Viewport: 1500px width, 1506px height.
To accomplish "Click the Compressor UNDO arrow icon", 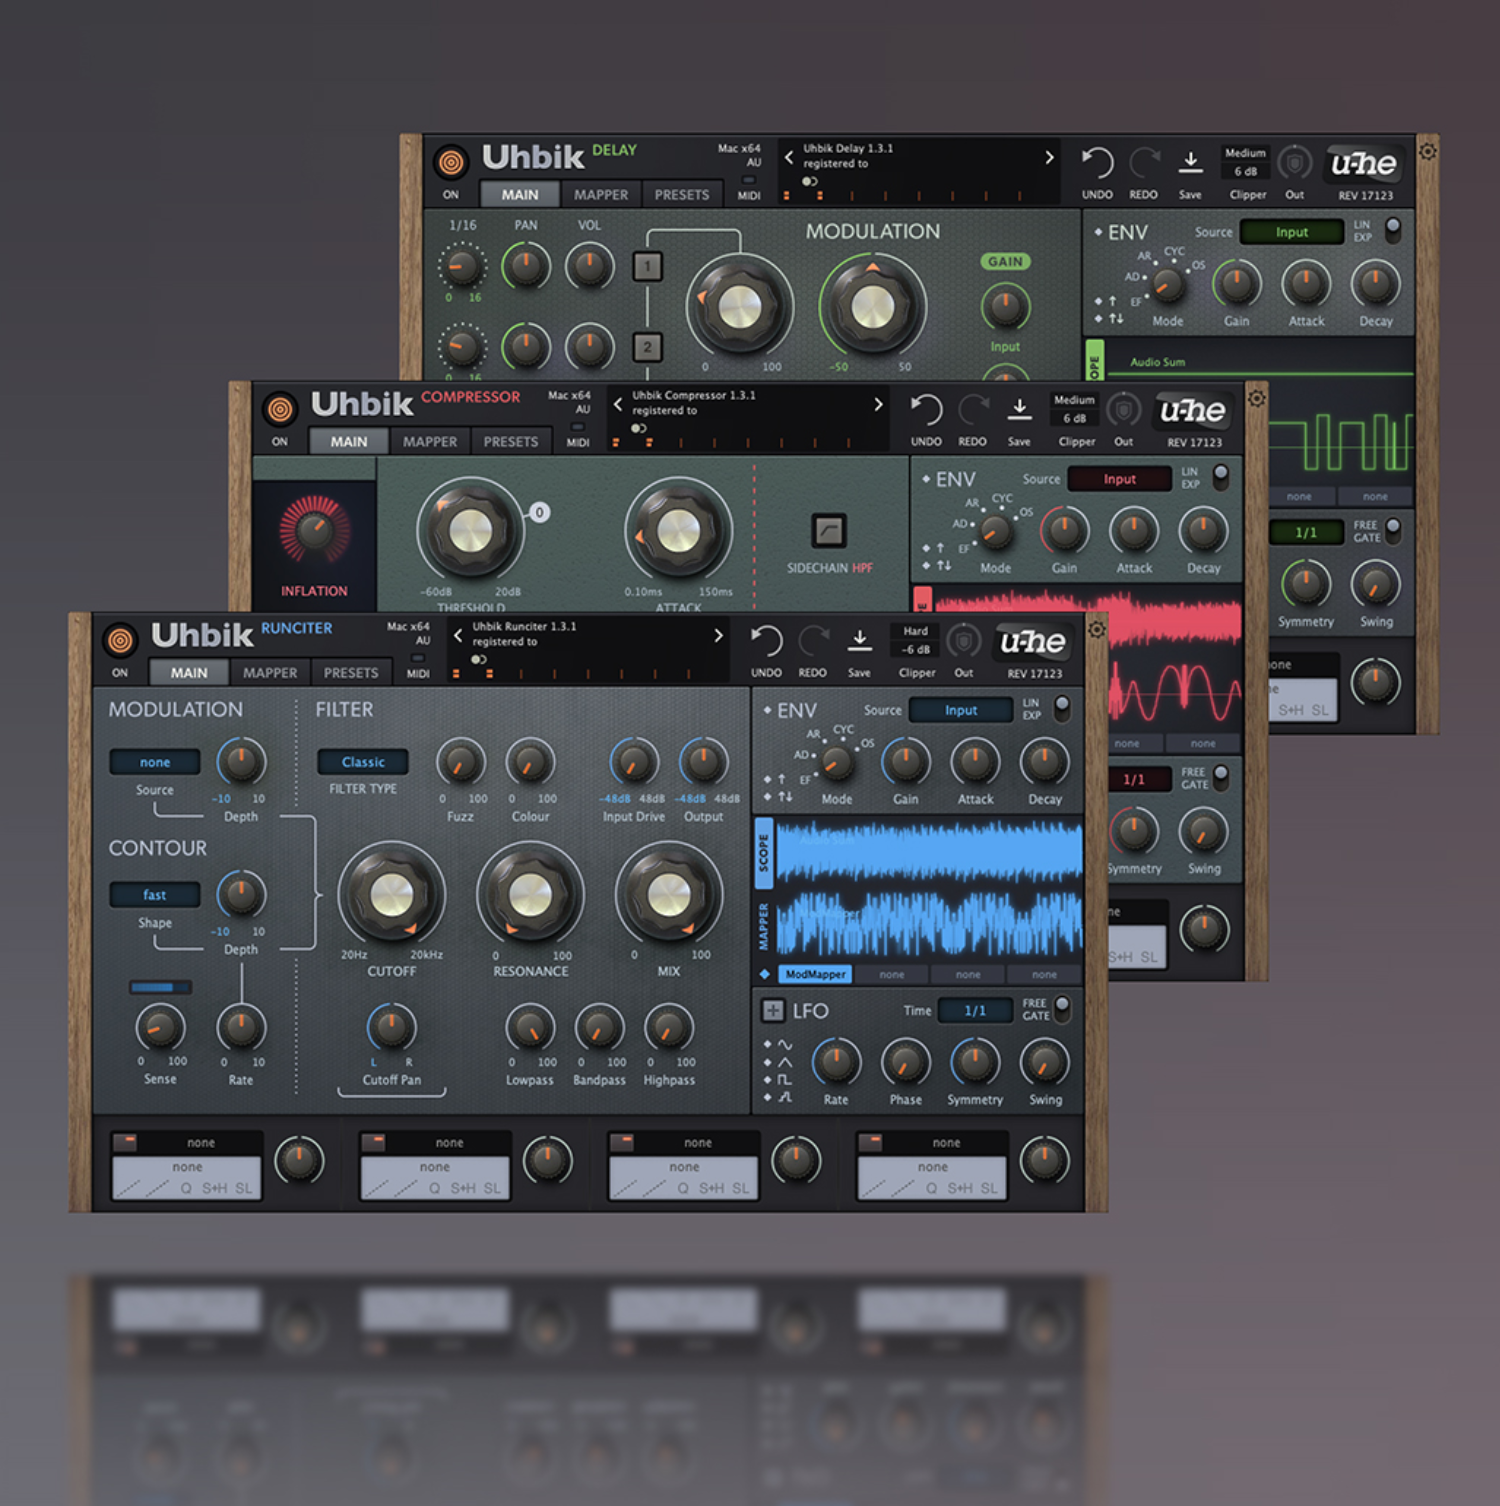I will [x=926, y=410].
